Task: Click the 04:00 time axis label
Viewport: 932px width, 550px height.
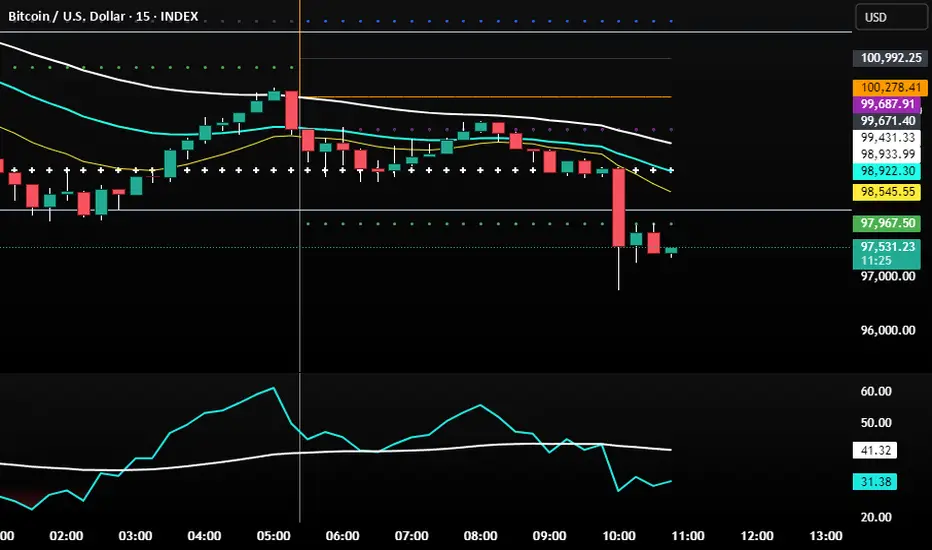Action: pyautogui.click(x=204, y=536)
